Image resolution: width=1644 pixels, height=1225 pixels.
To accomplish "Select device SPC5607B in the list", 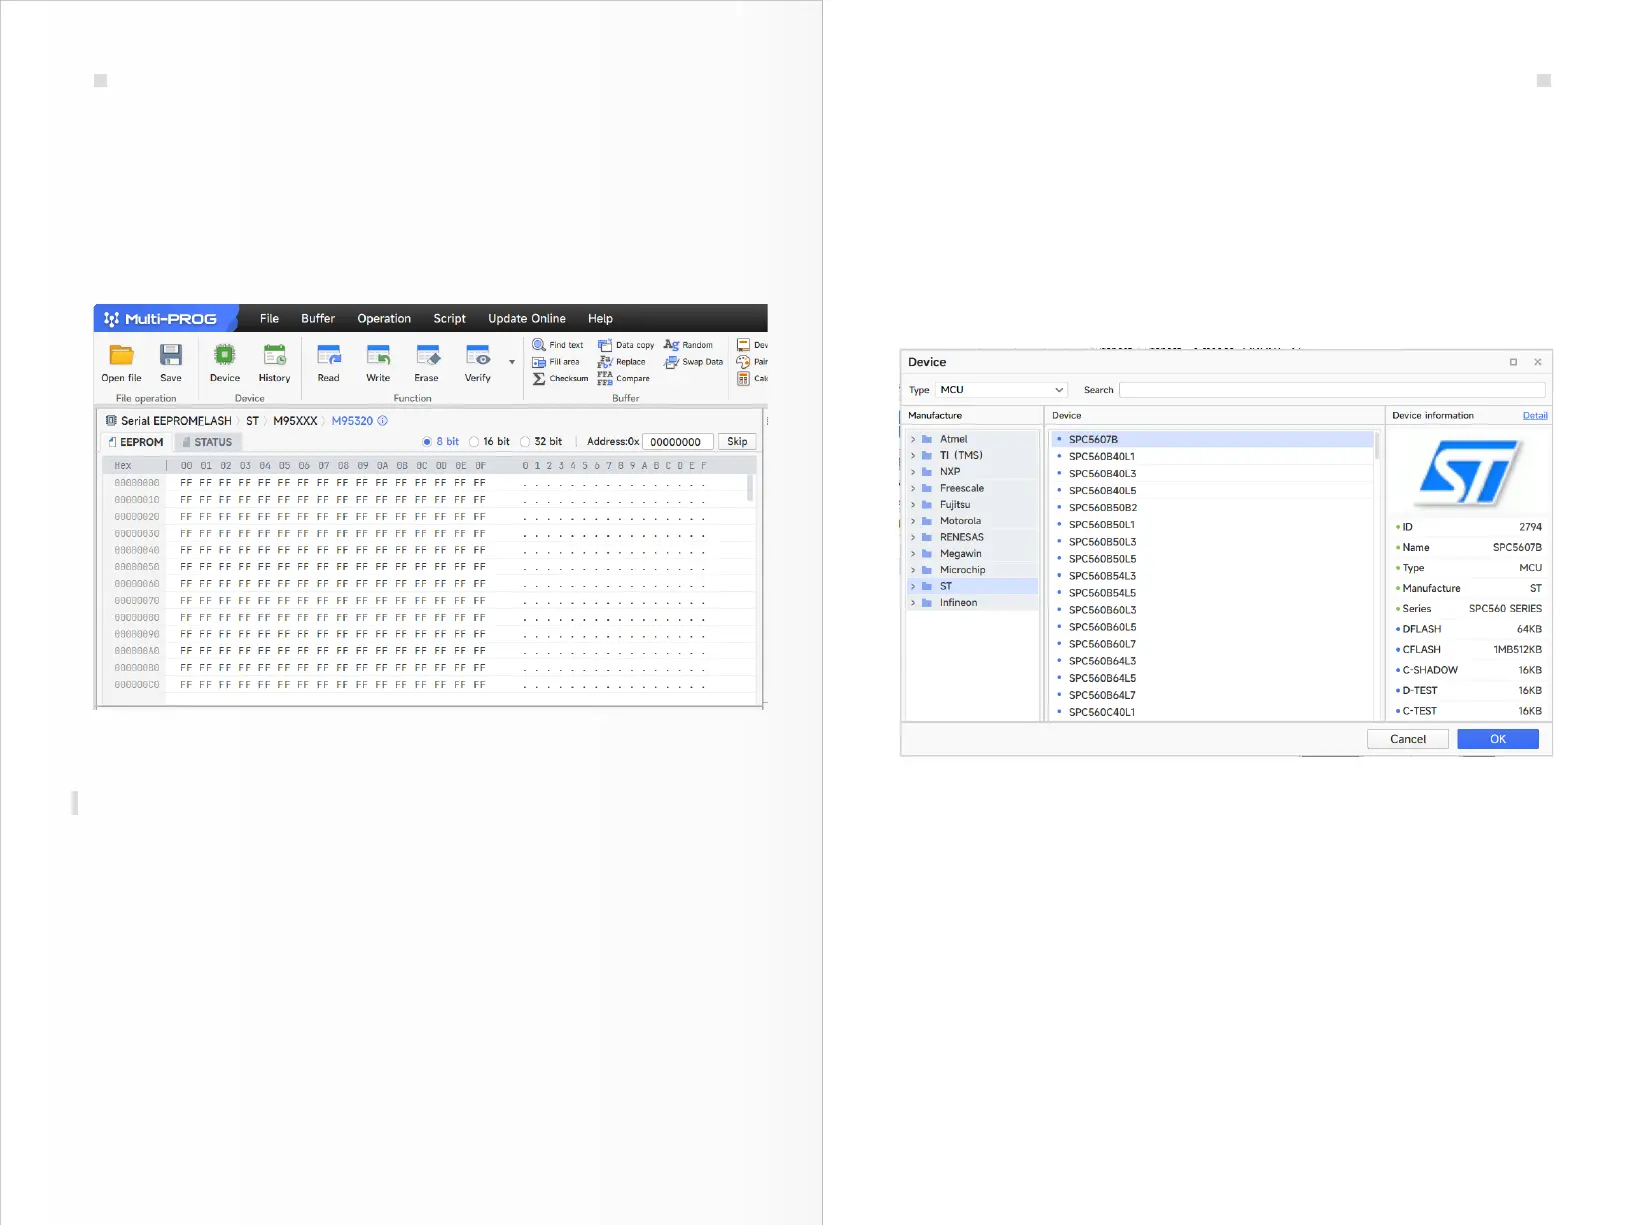I will click(1212, 439).
